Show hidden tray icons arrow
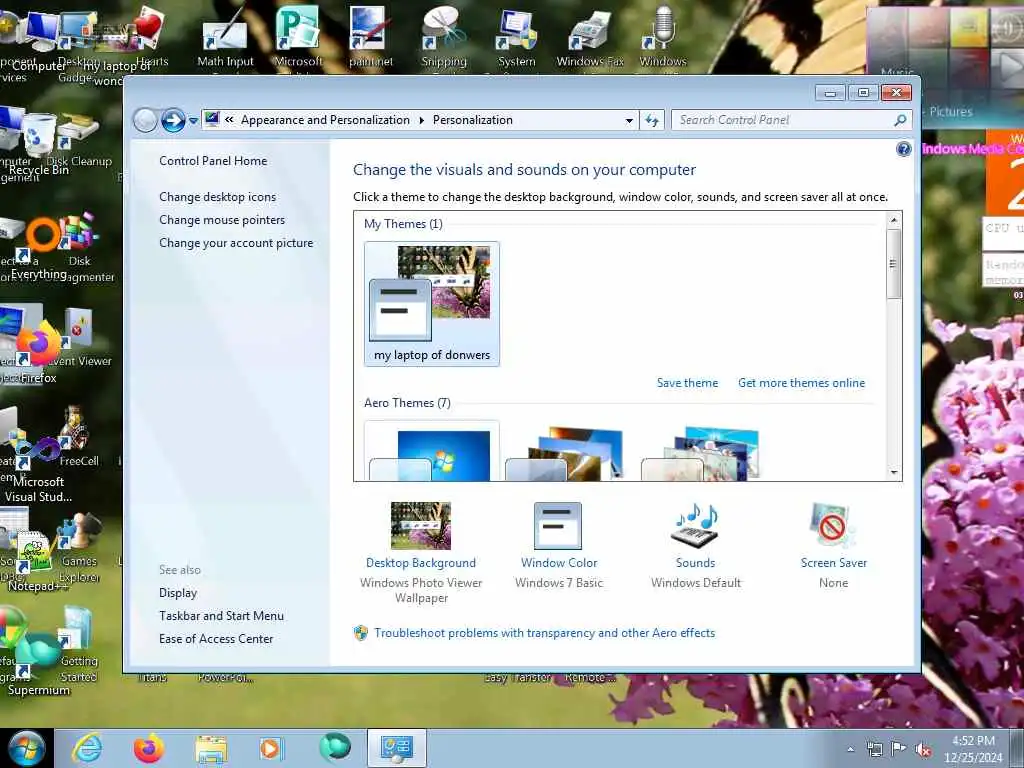This screenshot has width=1024, height=768. (850, 749)
